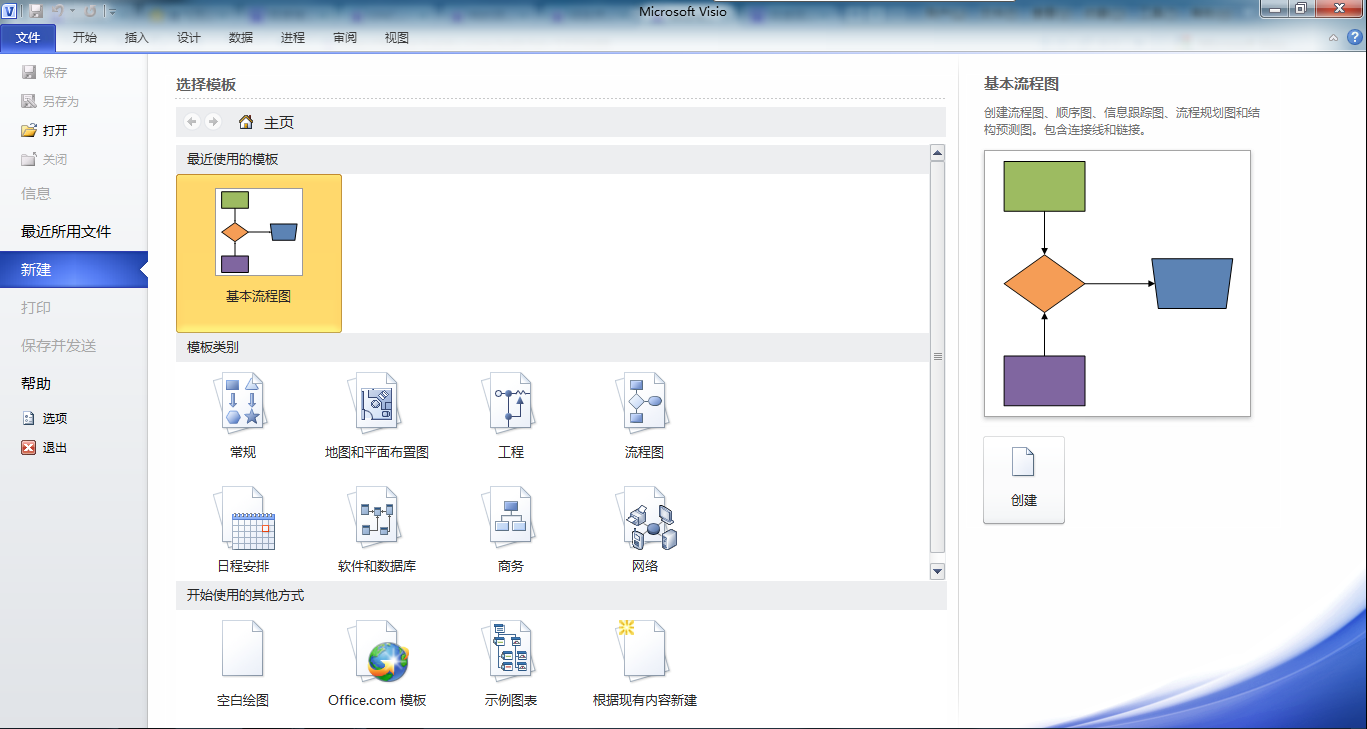Image resolution: width=1367 pixels, height=729 pixels.
Task: Open the Quick Access Toolbar customize dropdown
Action: [112, 12]
